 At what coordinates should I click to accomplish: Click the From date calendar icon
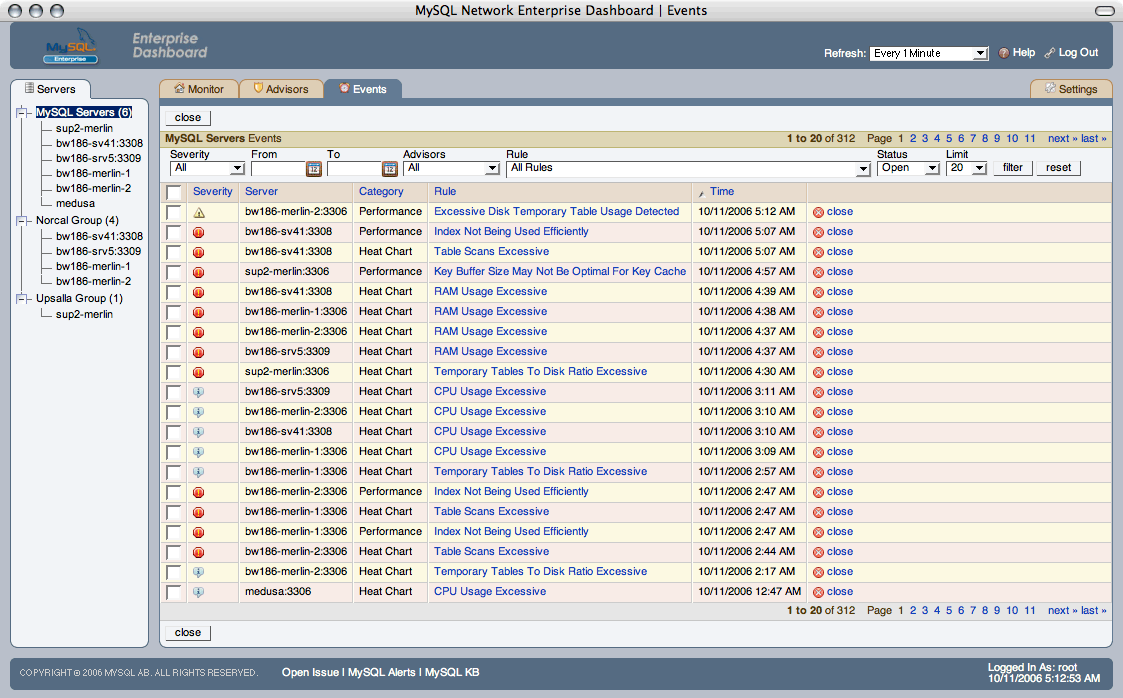click(314, 169)
